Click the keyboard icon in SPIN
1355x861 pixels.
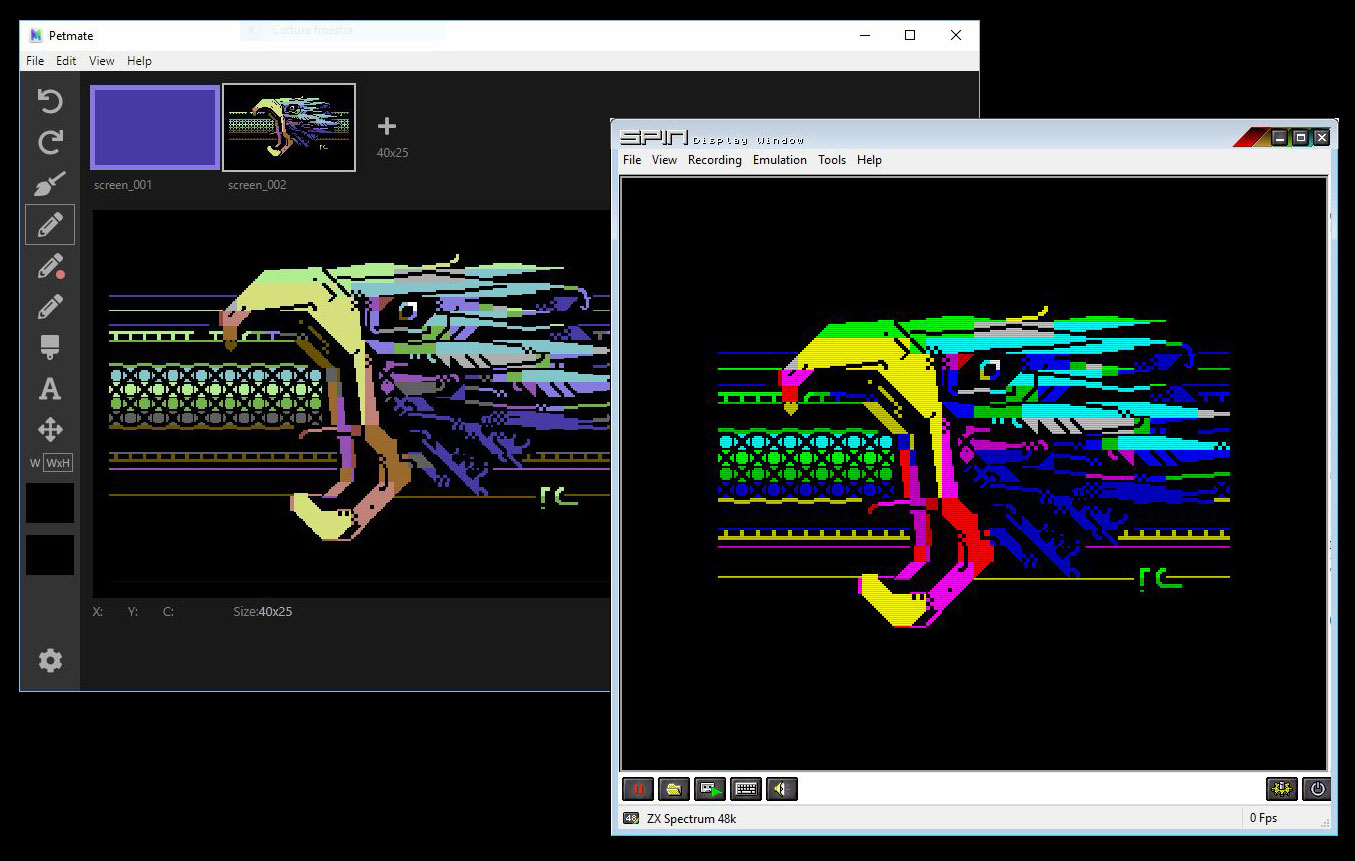coord(746,789)
